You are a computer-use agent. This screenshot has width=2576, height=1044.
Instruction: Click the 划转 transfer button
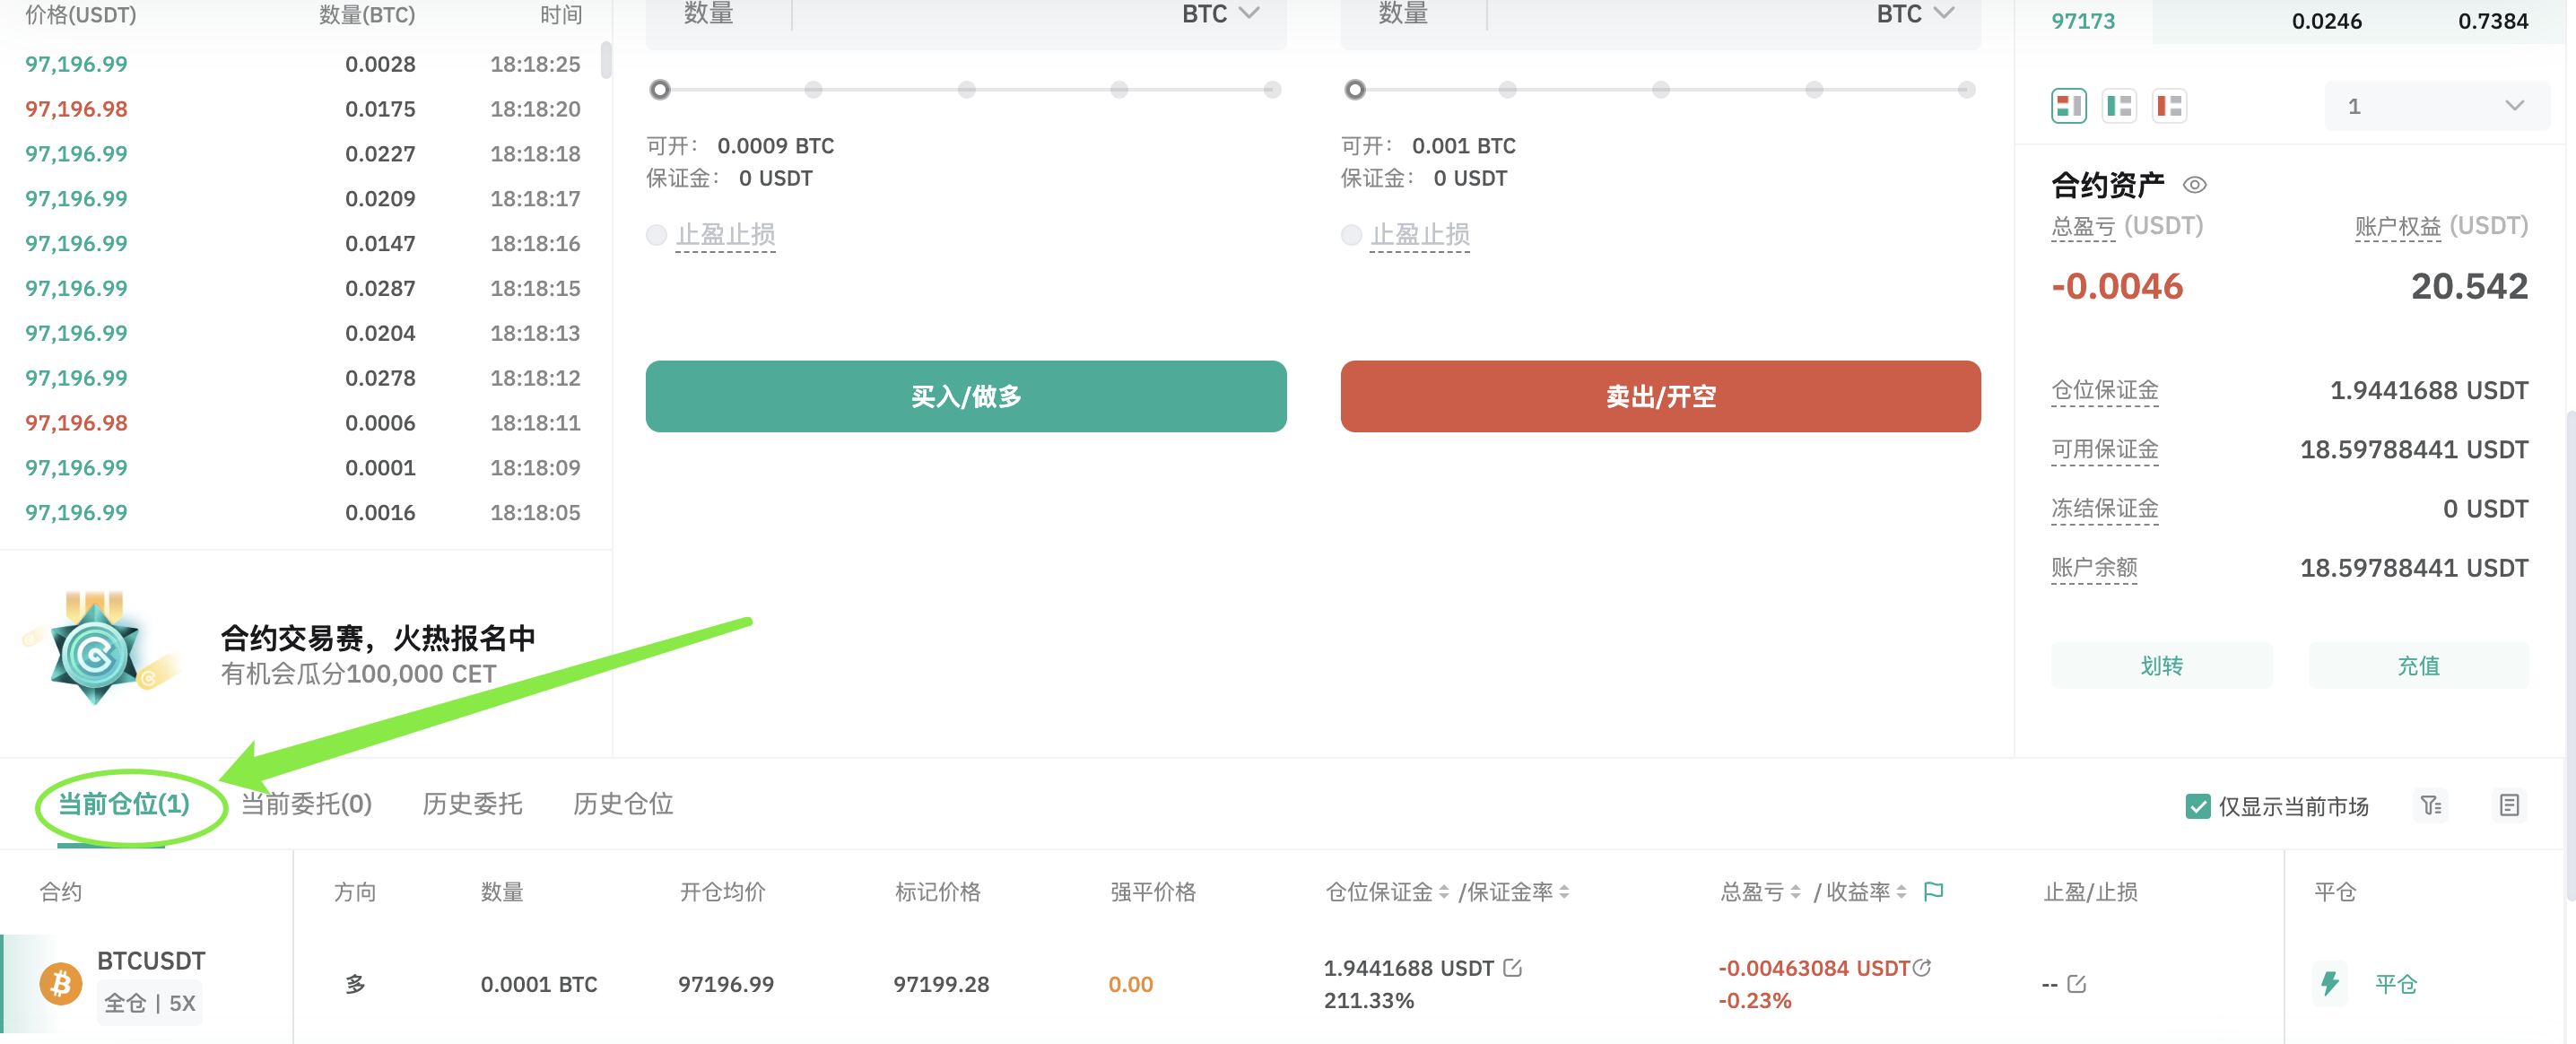click(x=2161, y=666)
